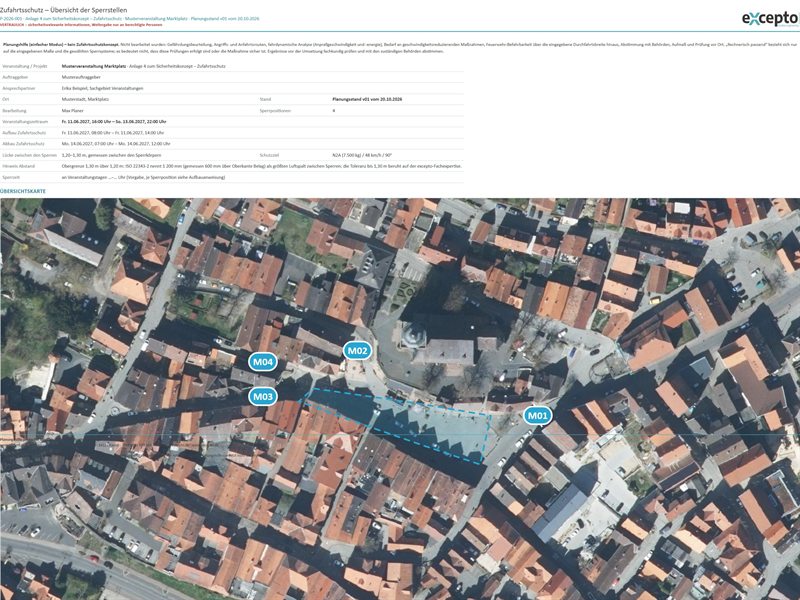The width and height of the screenshot is (800, 600).
Task: Select the M04 barrier marker on map
Action: (263, 362)
